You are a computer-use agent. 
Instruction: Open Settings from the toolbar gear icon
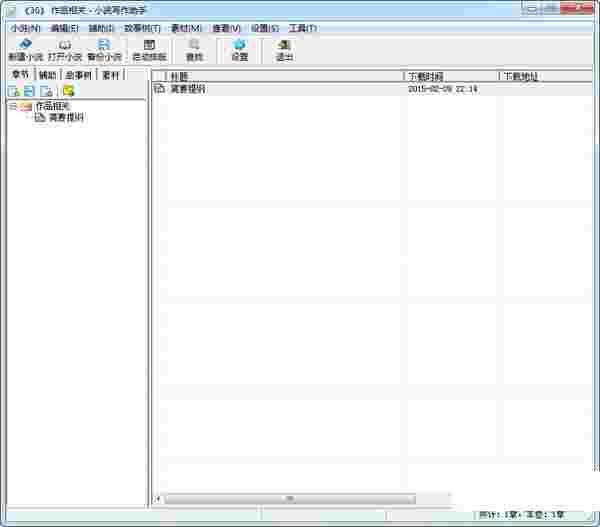(240, 44)
